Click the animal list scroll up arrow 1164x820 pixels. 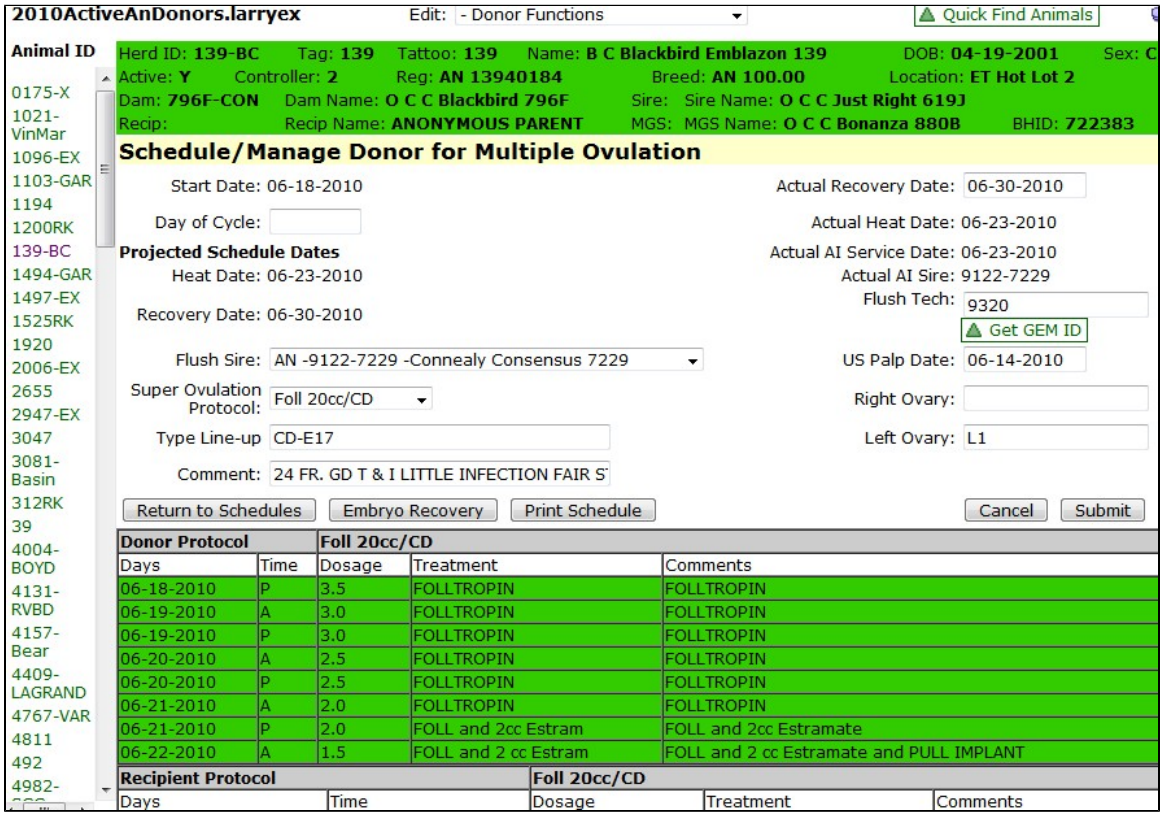point(105,79)
